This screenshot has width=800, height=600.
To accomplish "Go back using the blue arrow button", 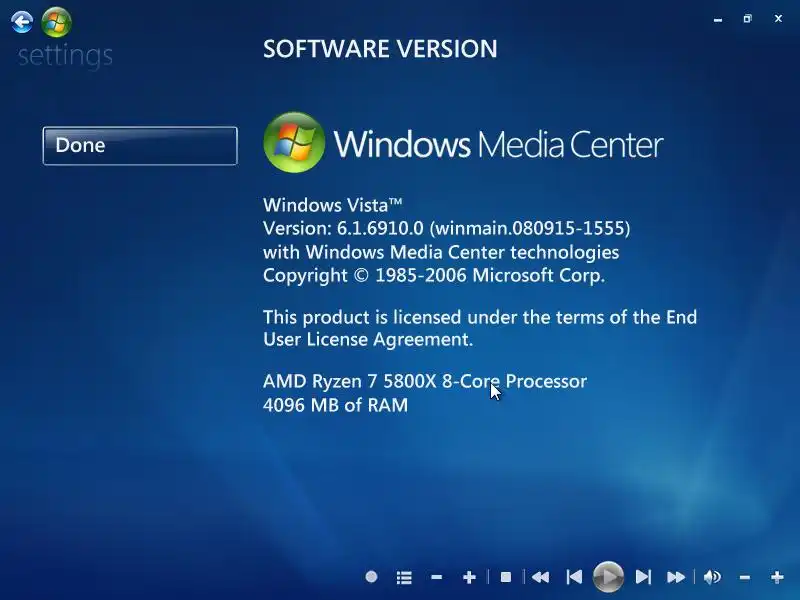I will 21,22.
